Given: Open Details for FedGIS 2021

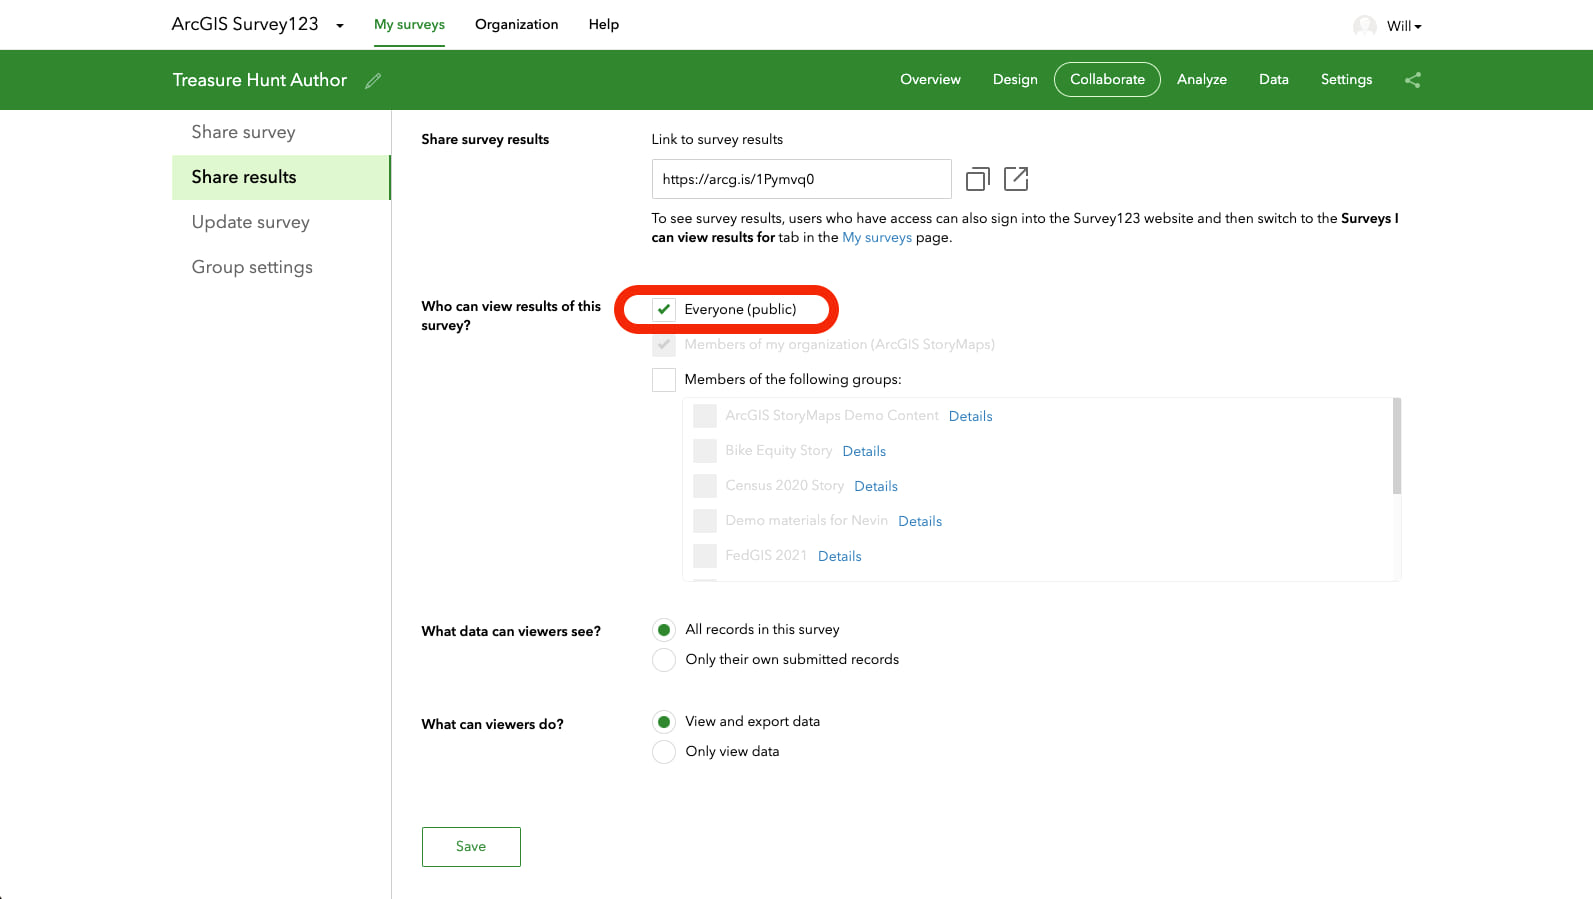Looking at the screenshot, I should (x=839, y=556).
